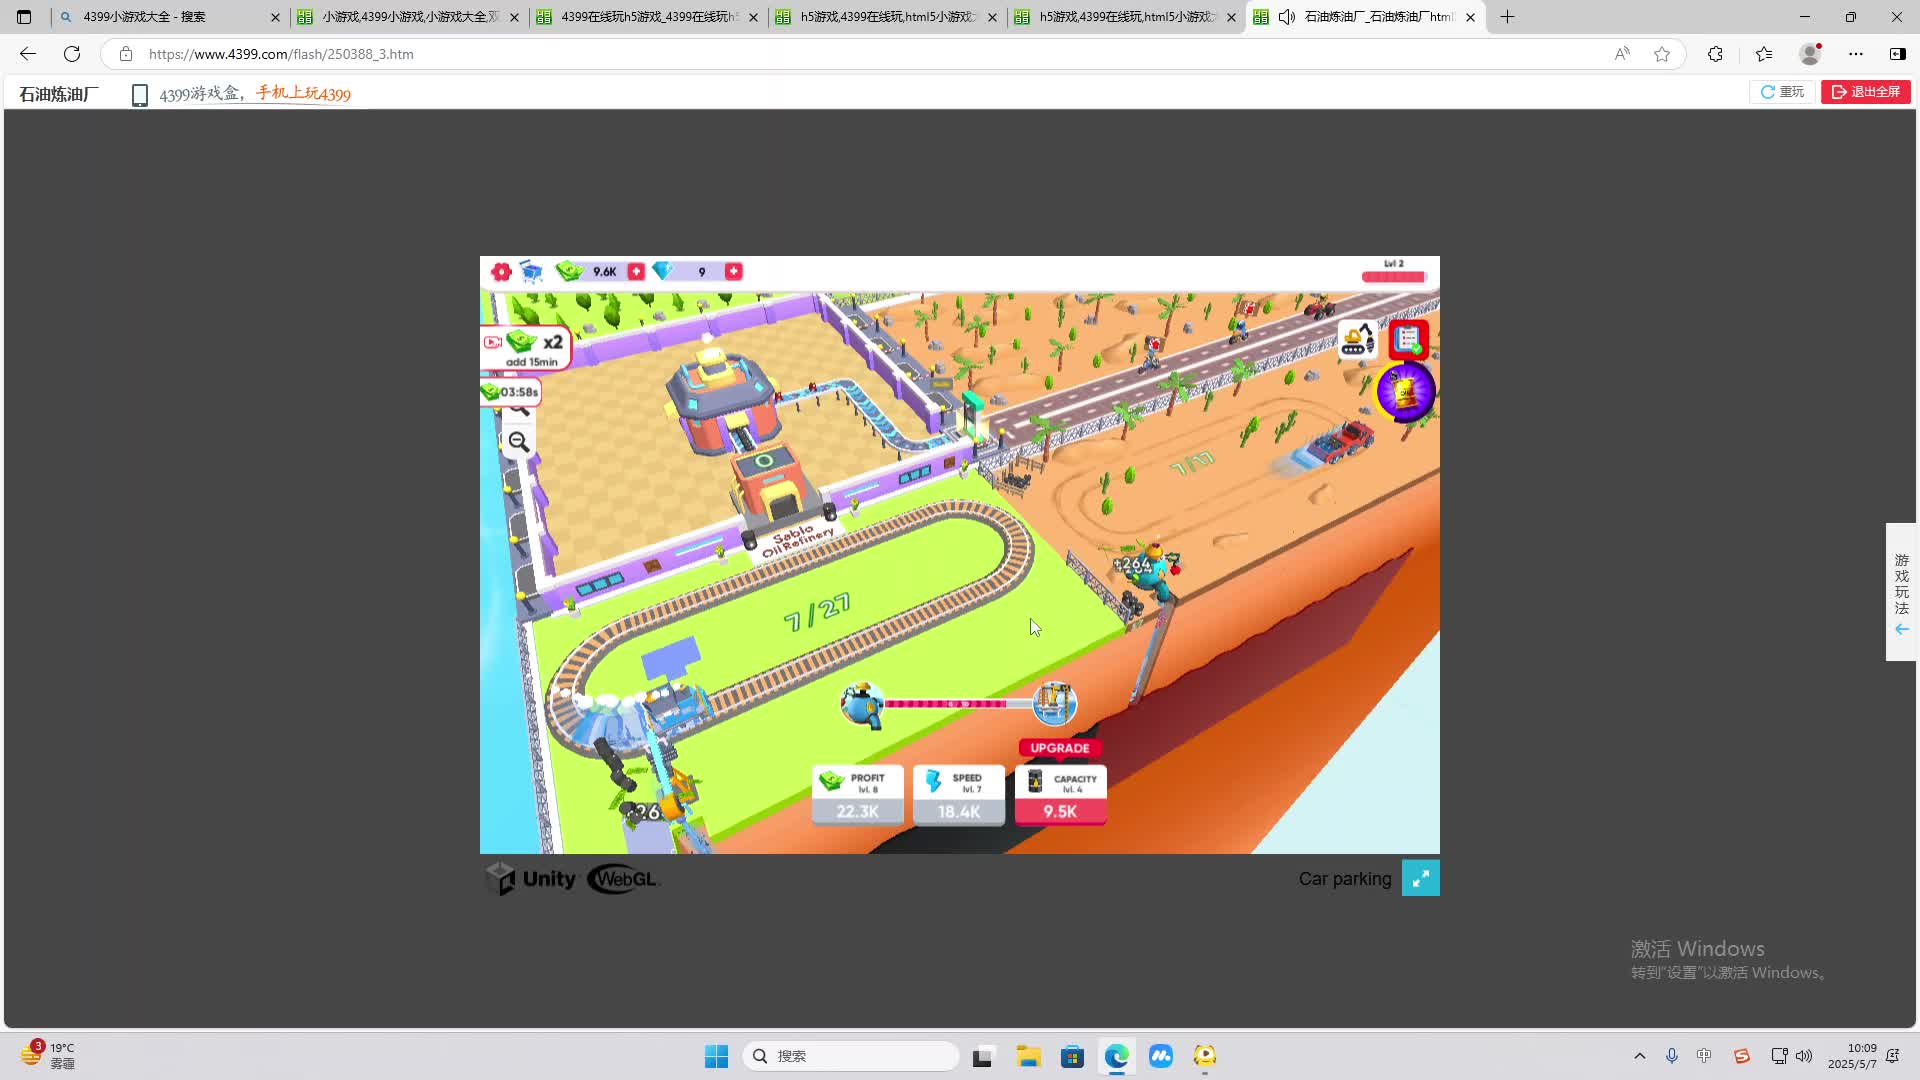
Task: Click plus button beside gem count
Action: tap(733, 272)
